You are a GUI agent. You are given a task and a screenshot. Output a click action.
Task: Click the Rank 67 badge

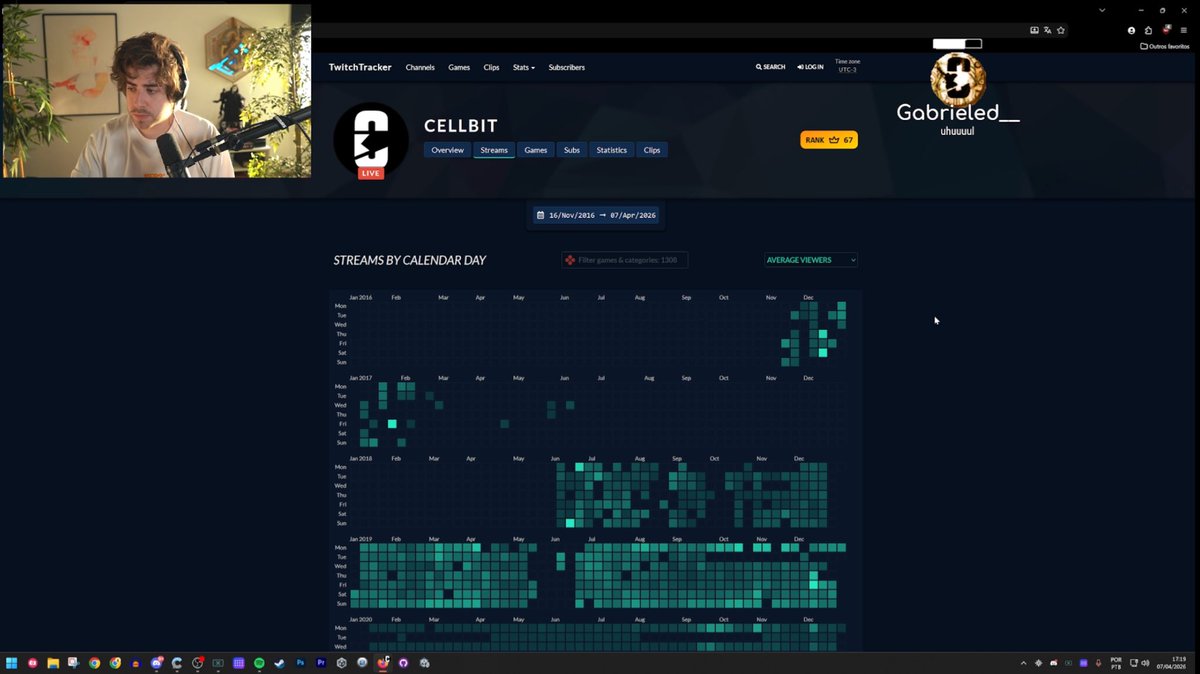tap(829, 140)
